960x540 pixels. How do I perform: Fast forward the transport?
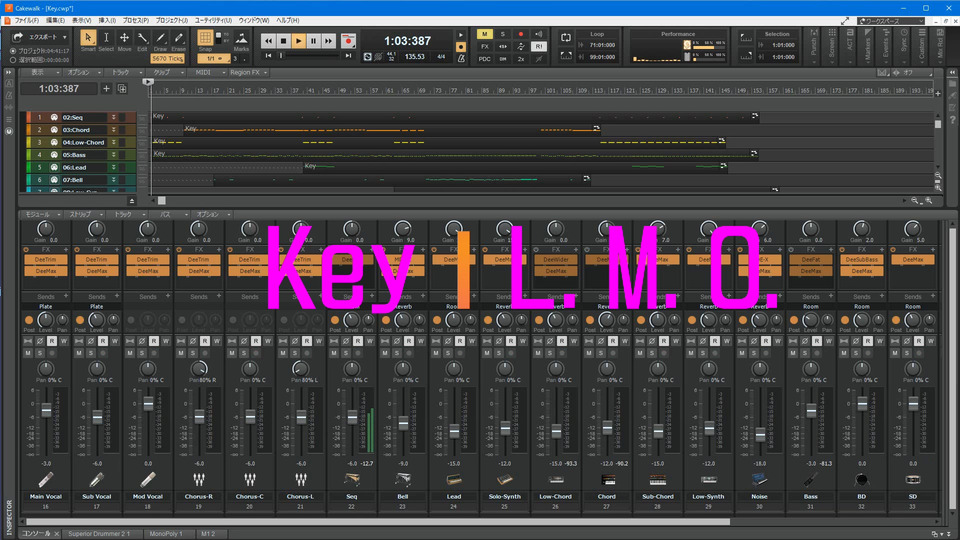coord(329,41)
